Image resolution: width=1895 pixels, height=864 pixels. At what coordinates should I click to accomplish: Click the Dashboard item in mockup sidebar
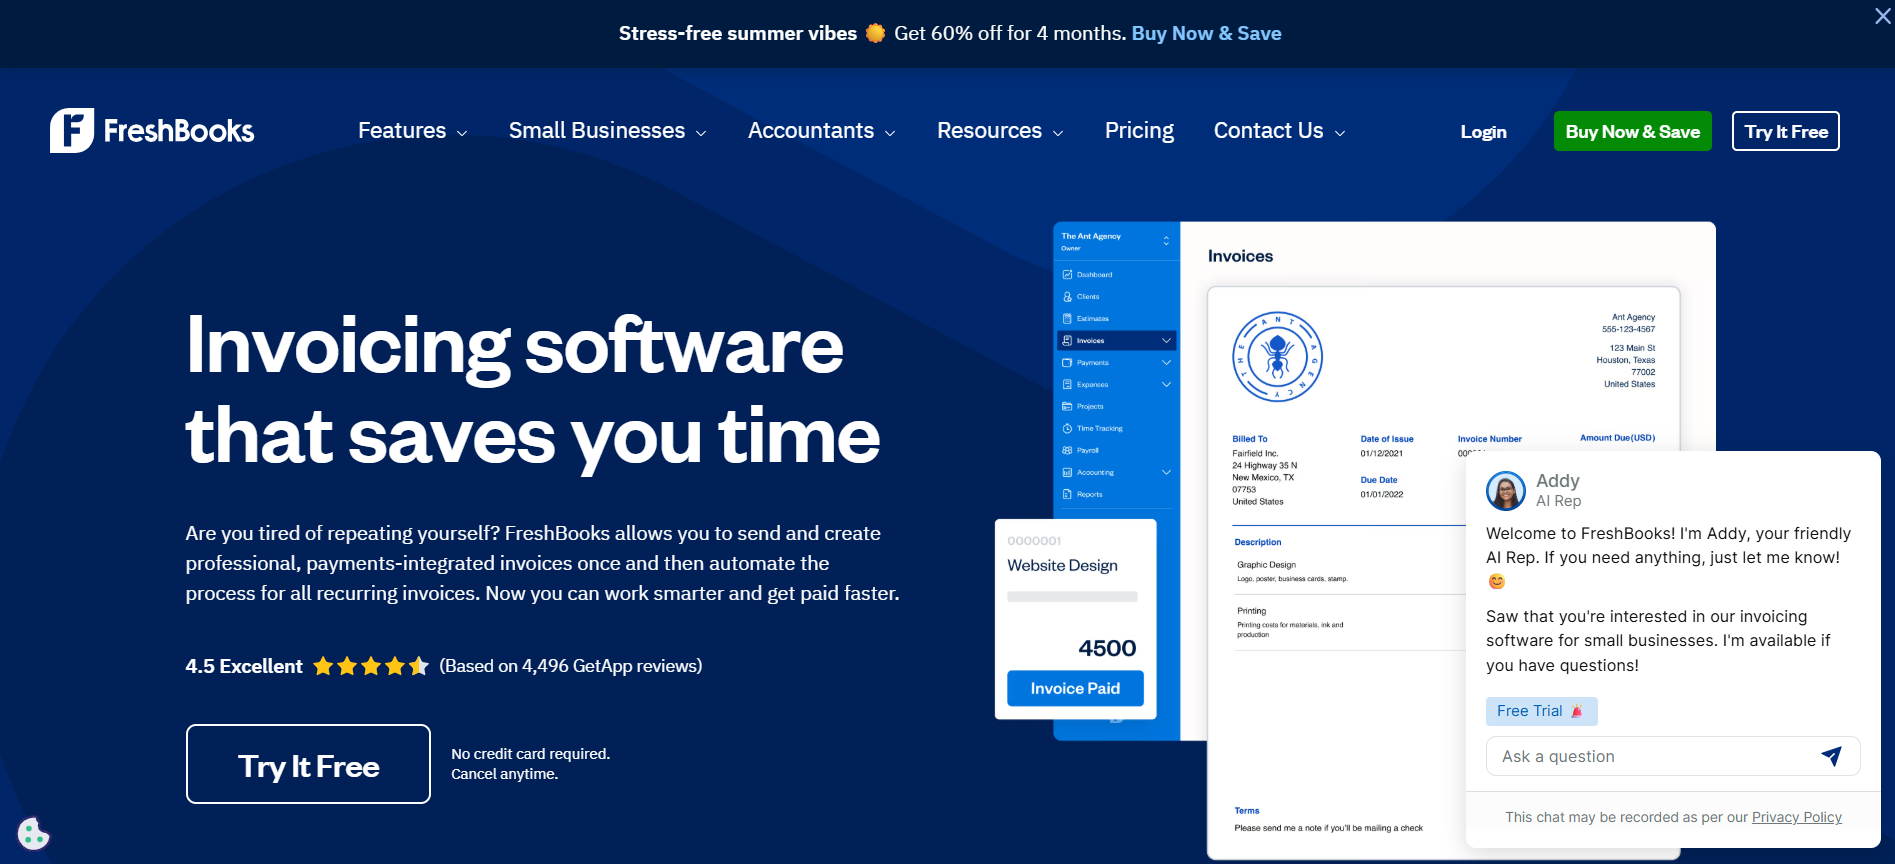tap(1094, 274)
